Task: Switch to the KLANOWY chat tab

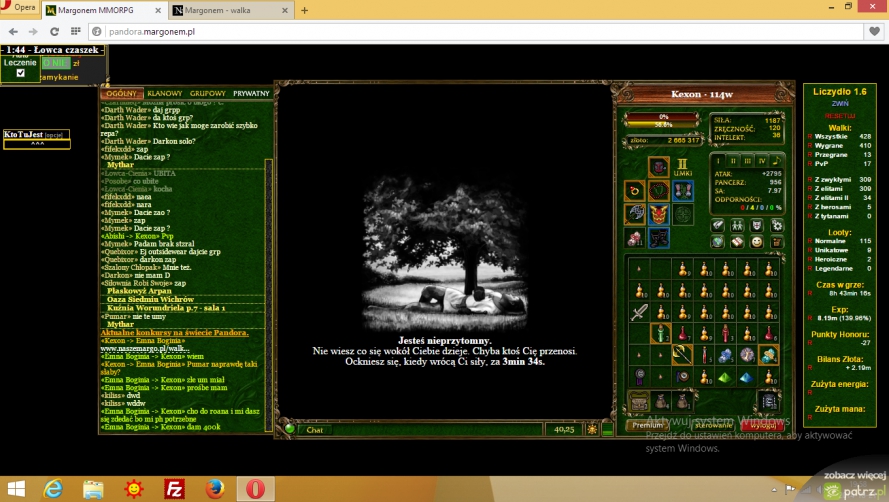Action: click(x=164, y=93)
